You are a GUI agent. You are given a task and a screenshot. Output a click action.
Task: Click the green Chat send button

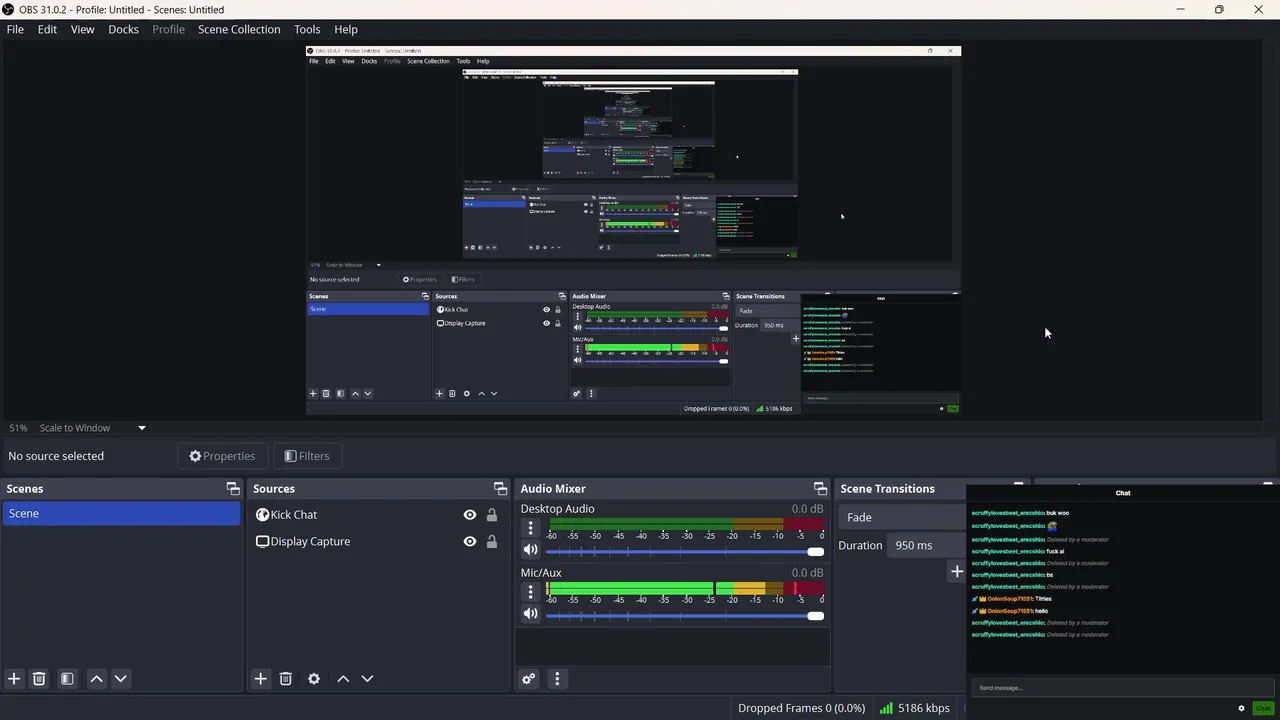click(x=1263, y=708)
